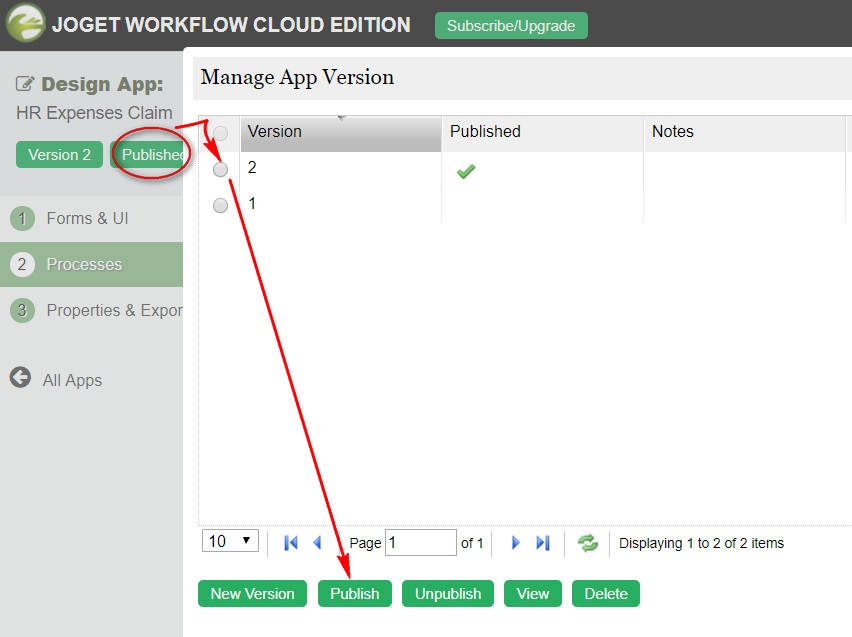Open Forms & UI section
Viewport: 852px width, 637px height.
coord(91,218)
